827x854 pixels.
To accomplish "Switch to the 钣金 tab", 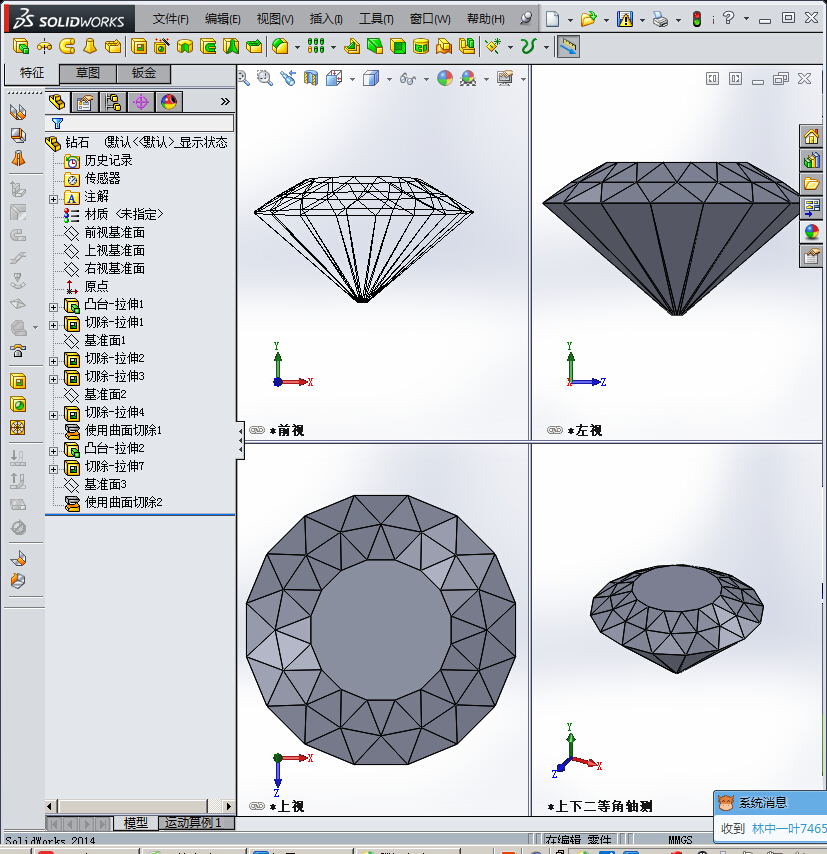I will click(144, 73).
